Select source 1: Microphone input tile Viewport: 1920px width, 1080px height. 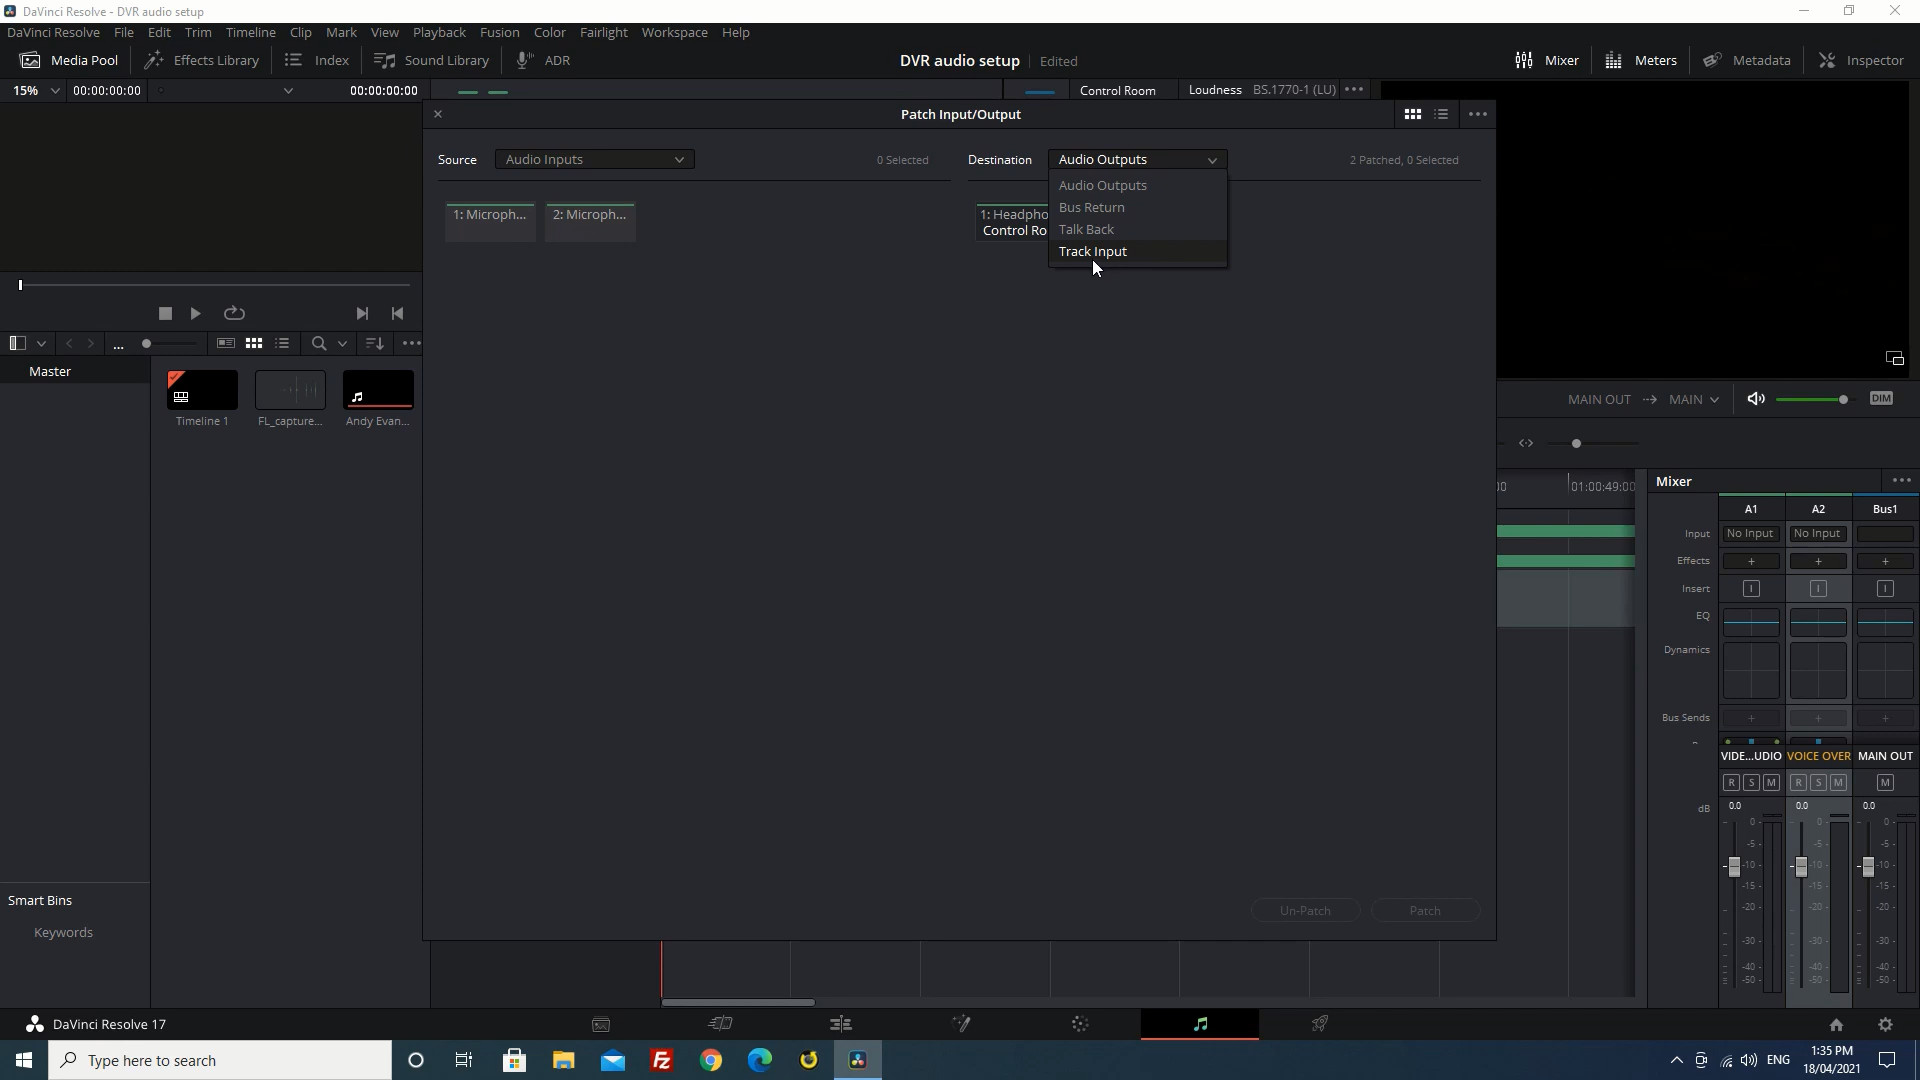pyautogui.click(x=490, y=221)
